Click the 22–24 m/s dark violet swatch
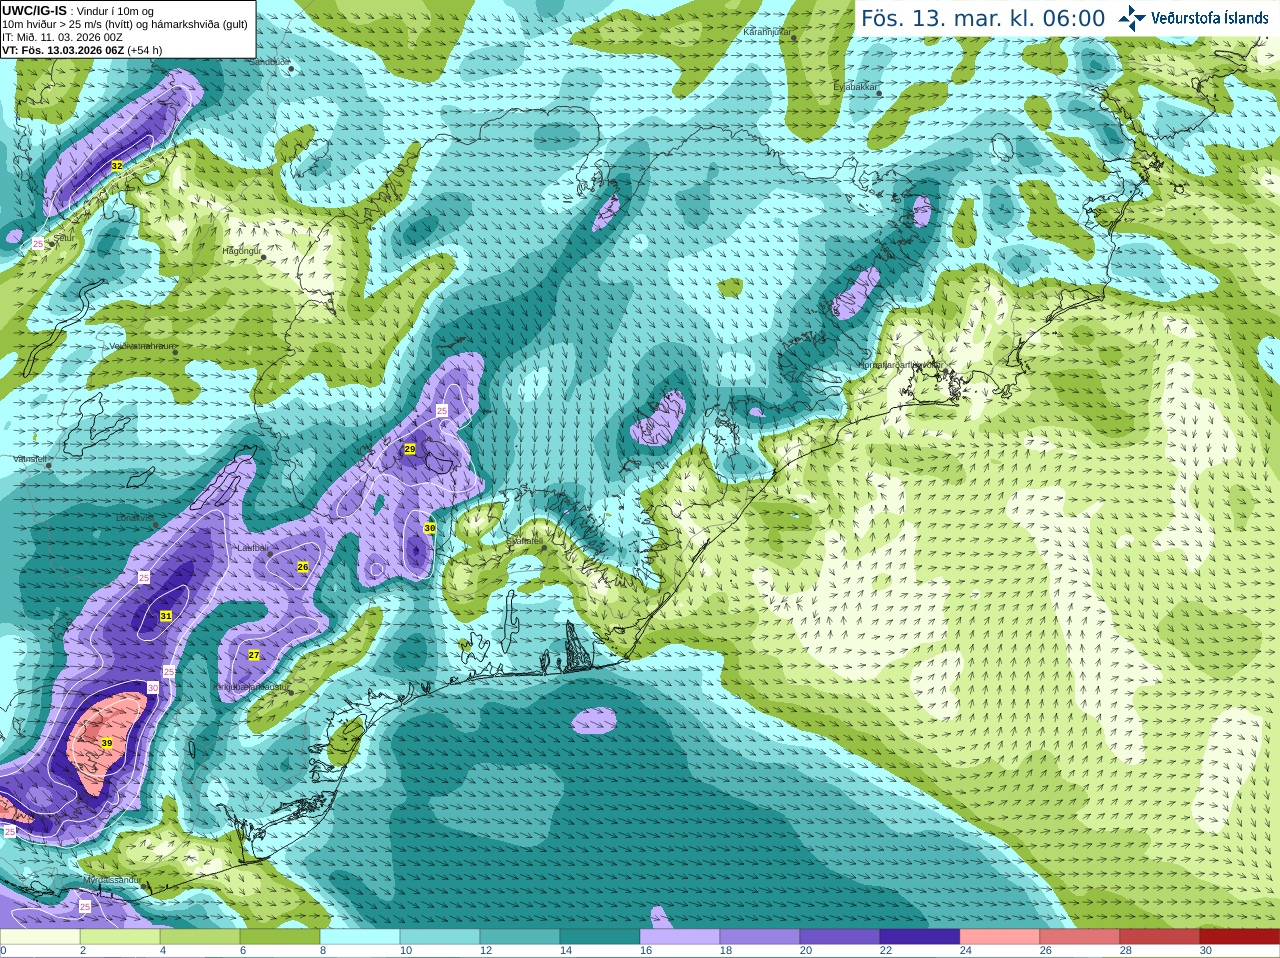1280x958 pixels. point(920,936)
